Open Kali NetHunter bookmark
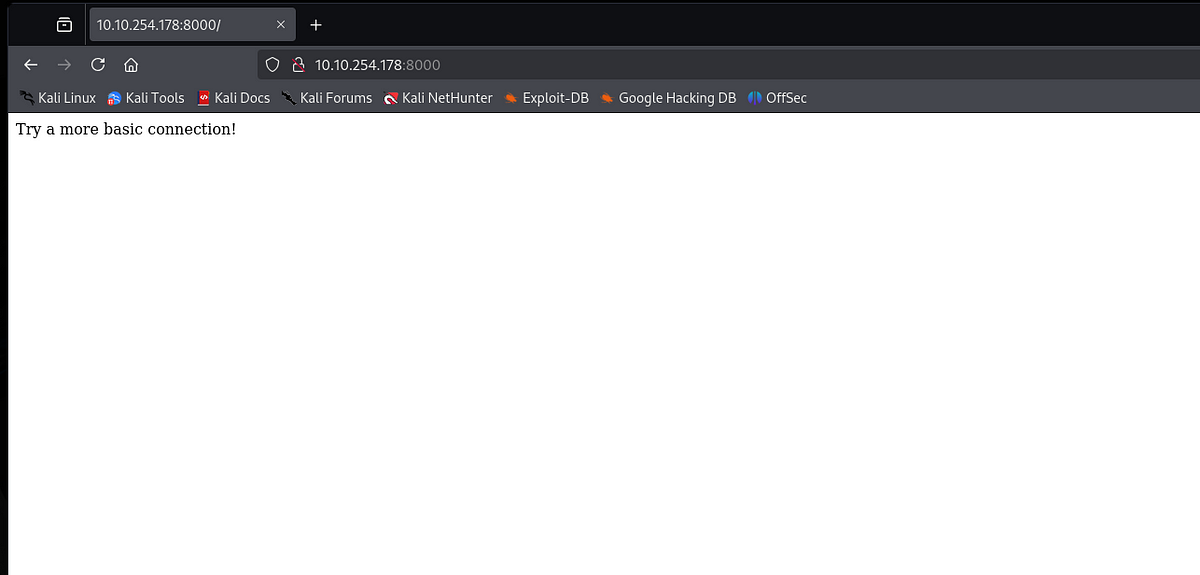Image resolution: width=1200 pixels, height=575 pixels. 438,98
